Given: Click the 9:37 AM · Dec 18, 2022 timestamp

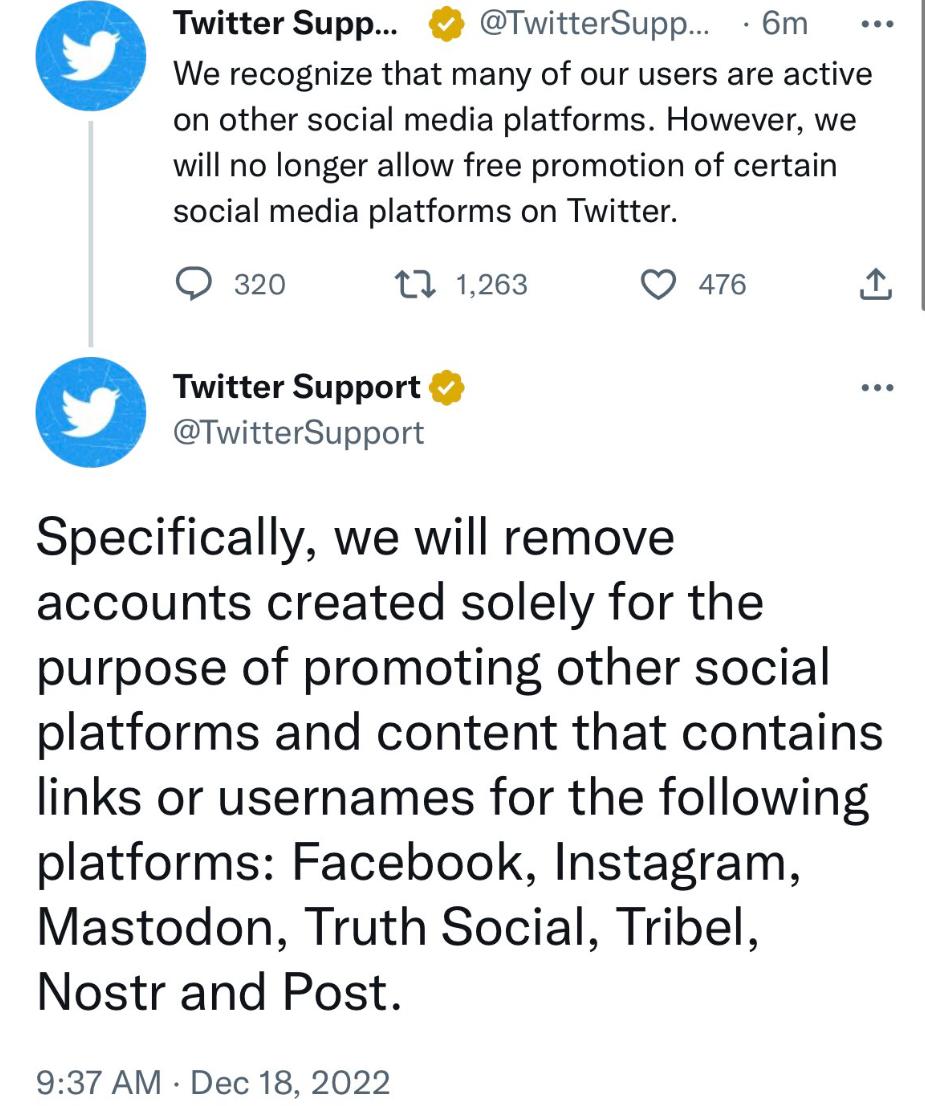Looking at the screenshot, I should pyautogui.click(x=212, y=1082).
